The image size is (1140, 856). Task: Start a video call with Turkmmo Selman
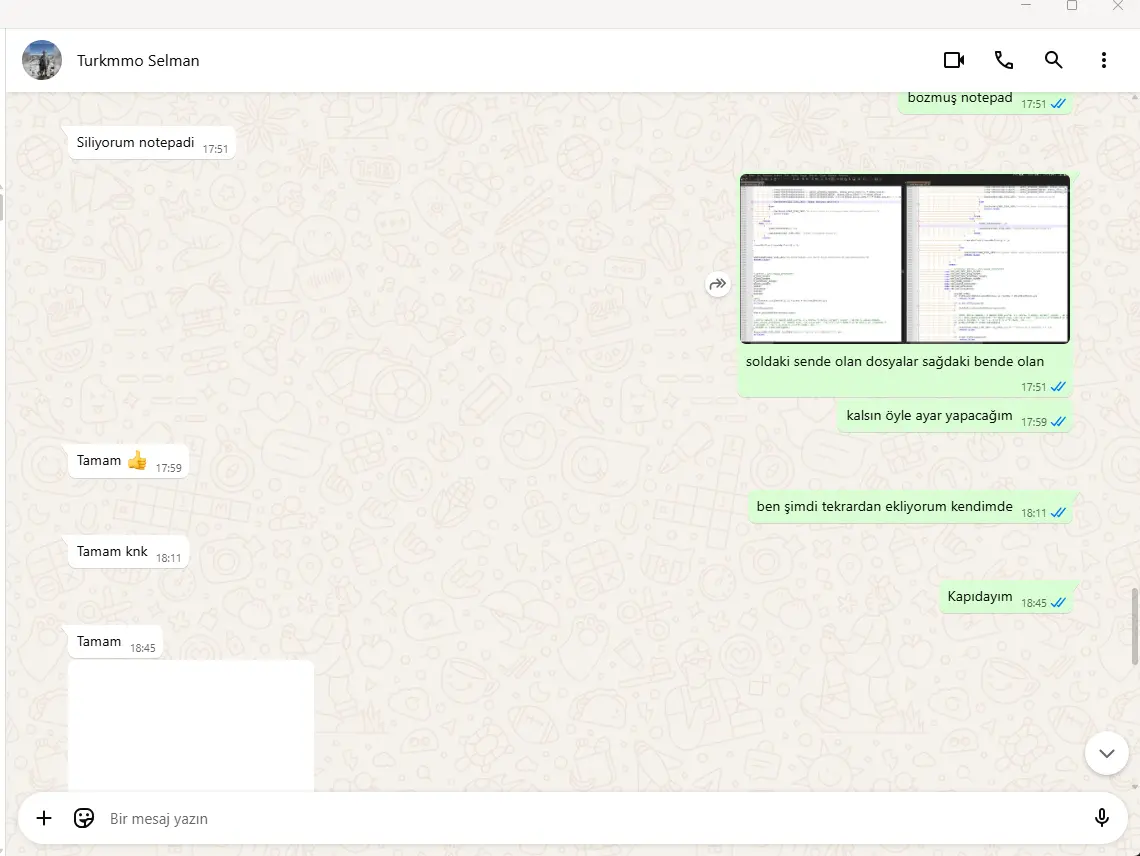click(x=953, y=60)
